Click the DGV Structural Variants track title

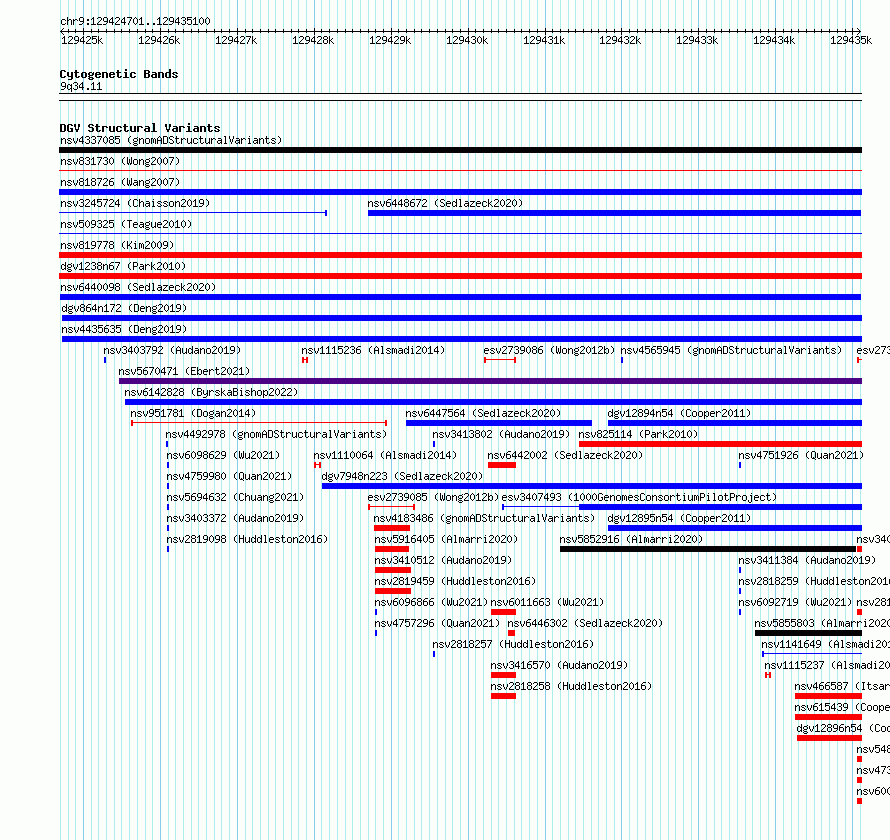(140, 128)
